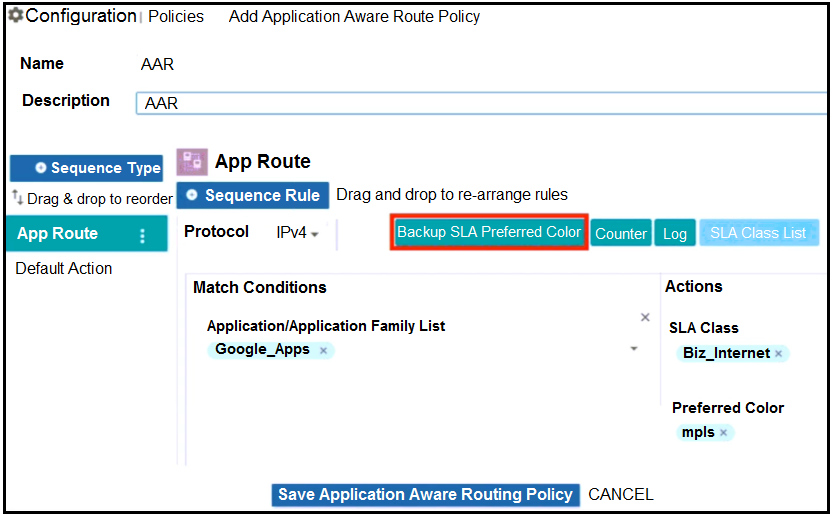Screen dimensions: 833x516
Task: Click into the Description input field
Action: coord(480,103)
